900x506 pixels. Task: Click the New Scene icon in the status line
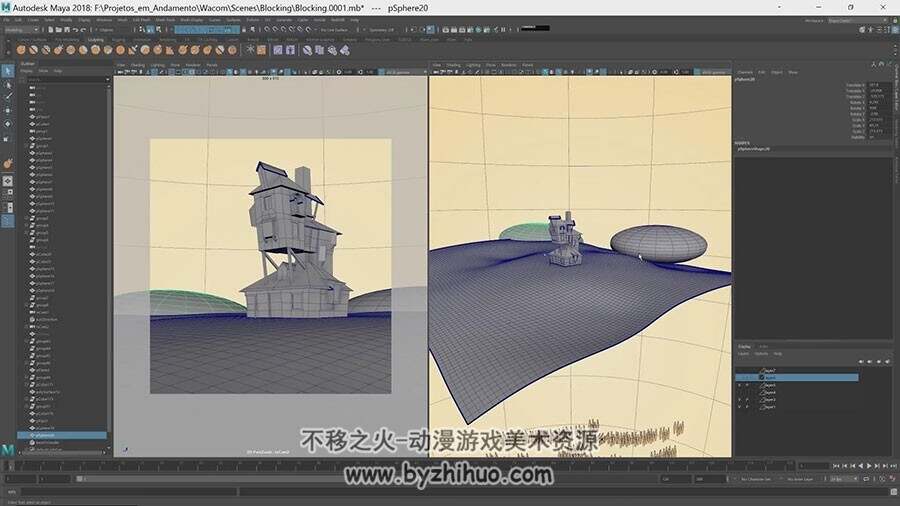[51, 30]
